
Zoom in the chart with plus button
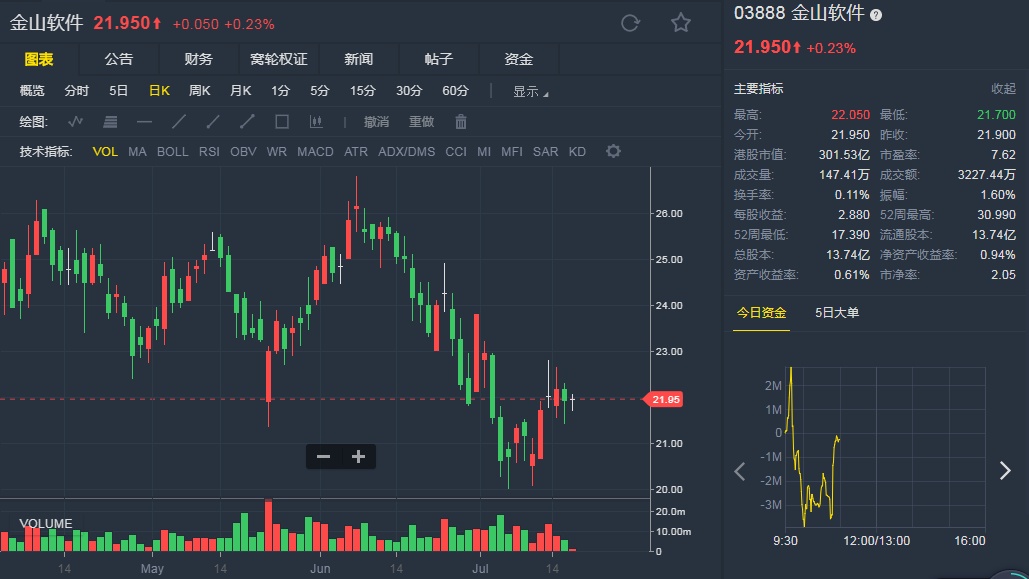tap(358, 457)
